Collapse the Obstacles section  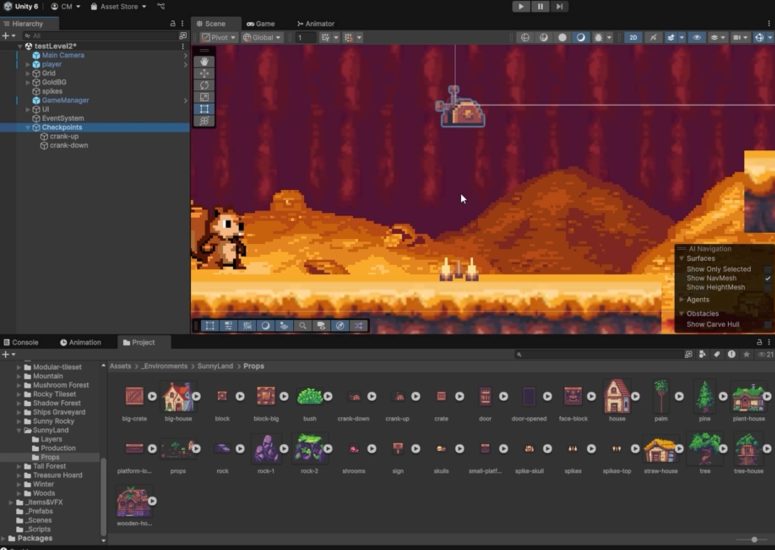(682, 313)
